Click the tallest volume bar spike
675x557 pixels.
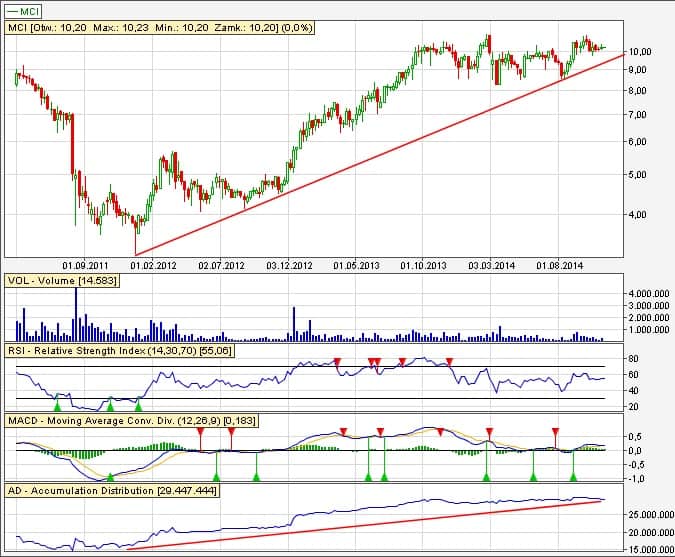tap(74, 312)
